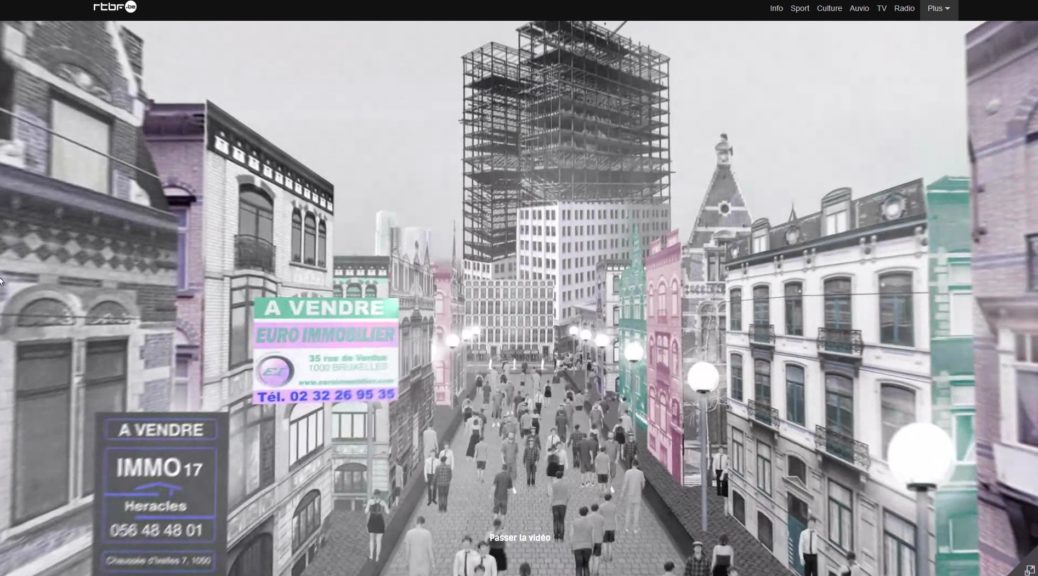This screenshot has width=1038, height=576.
Task: Open the TV section
Action: pyautogui.click(x=882, y=9)
